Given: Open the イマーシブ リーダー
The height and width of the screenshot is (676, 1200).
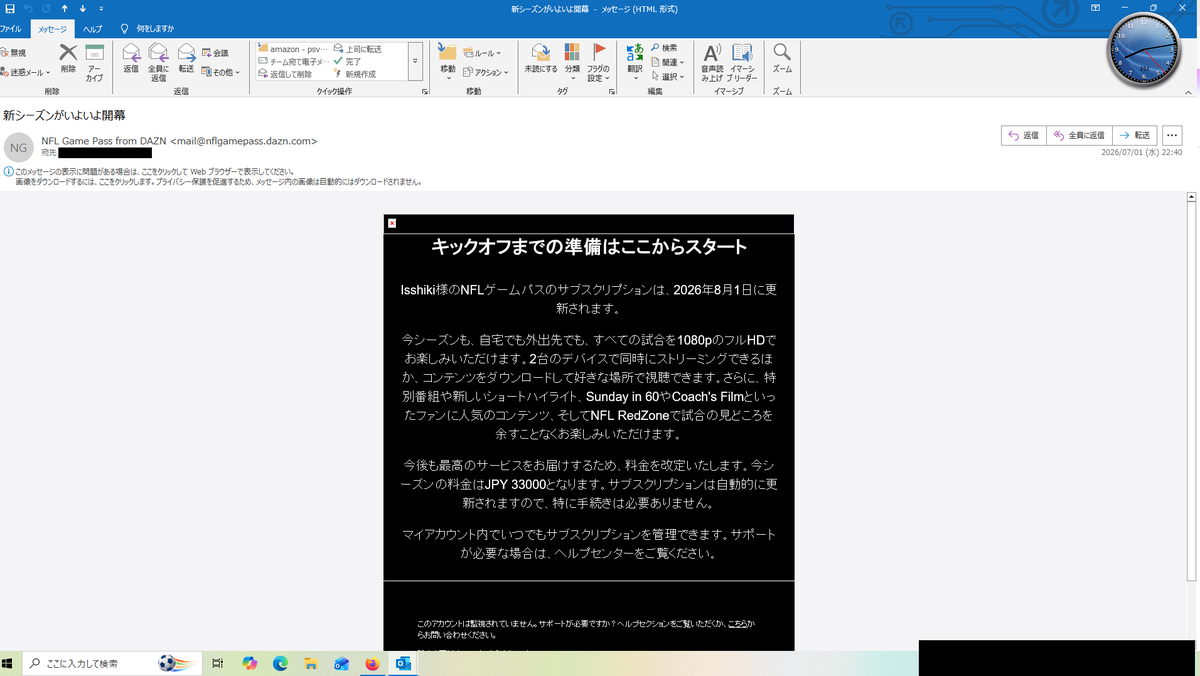Looking at the screenshot, I should 742,62.
